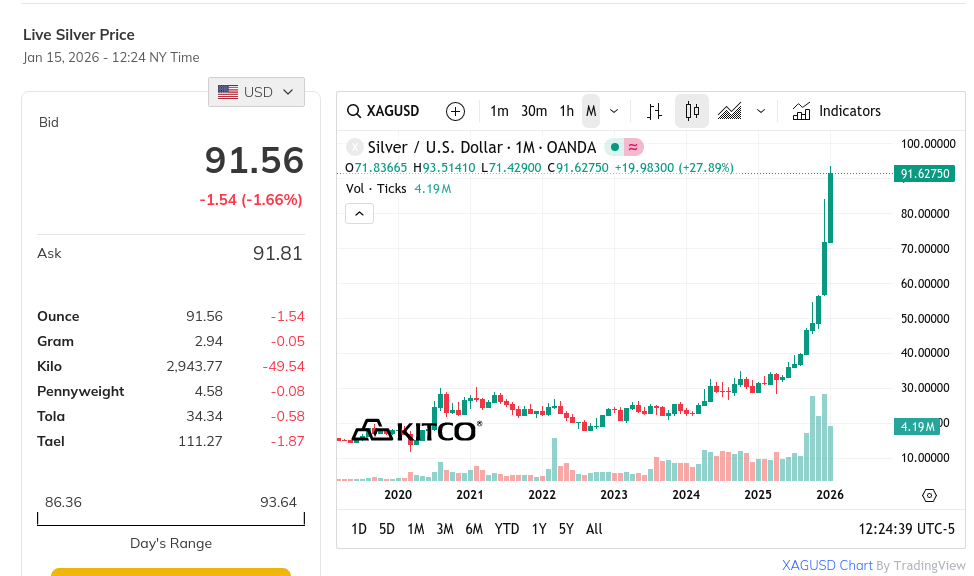Image resolution: width=974 pixels, height=576 pixels.
Task: Select the 1m interval
Action: 499,111
